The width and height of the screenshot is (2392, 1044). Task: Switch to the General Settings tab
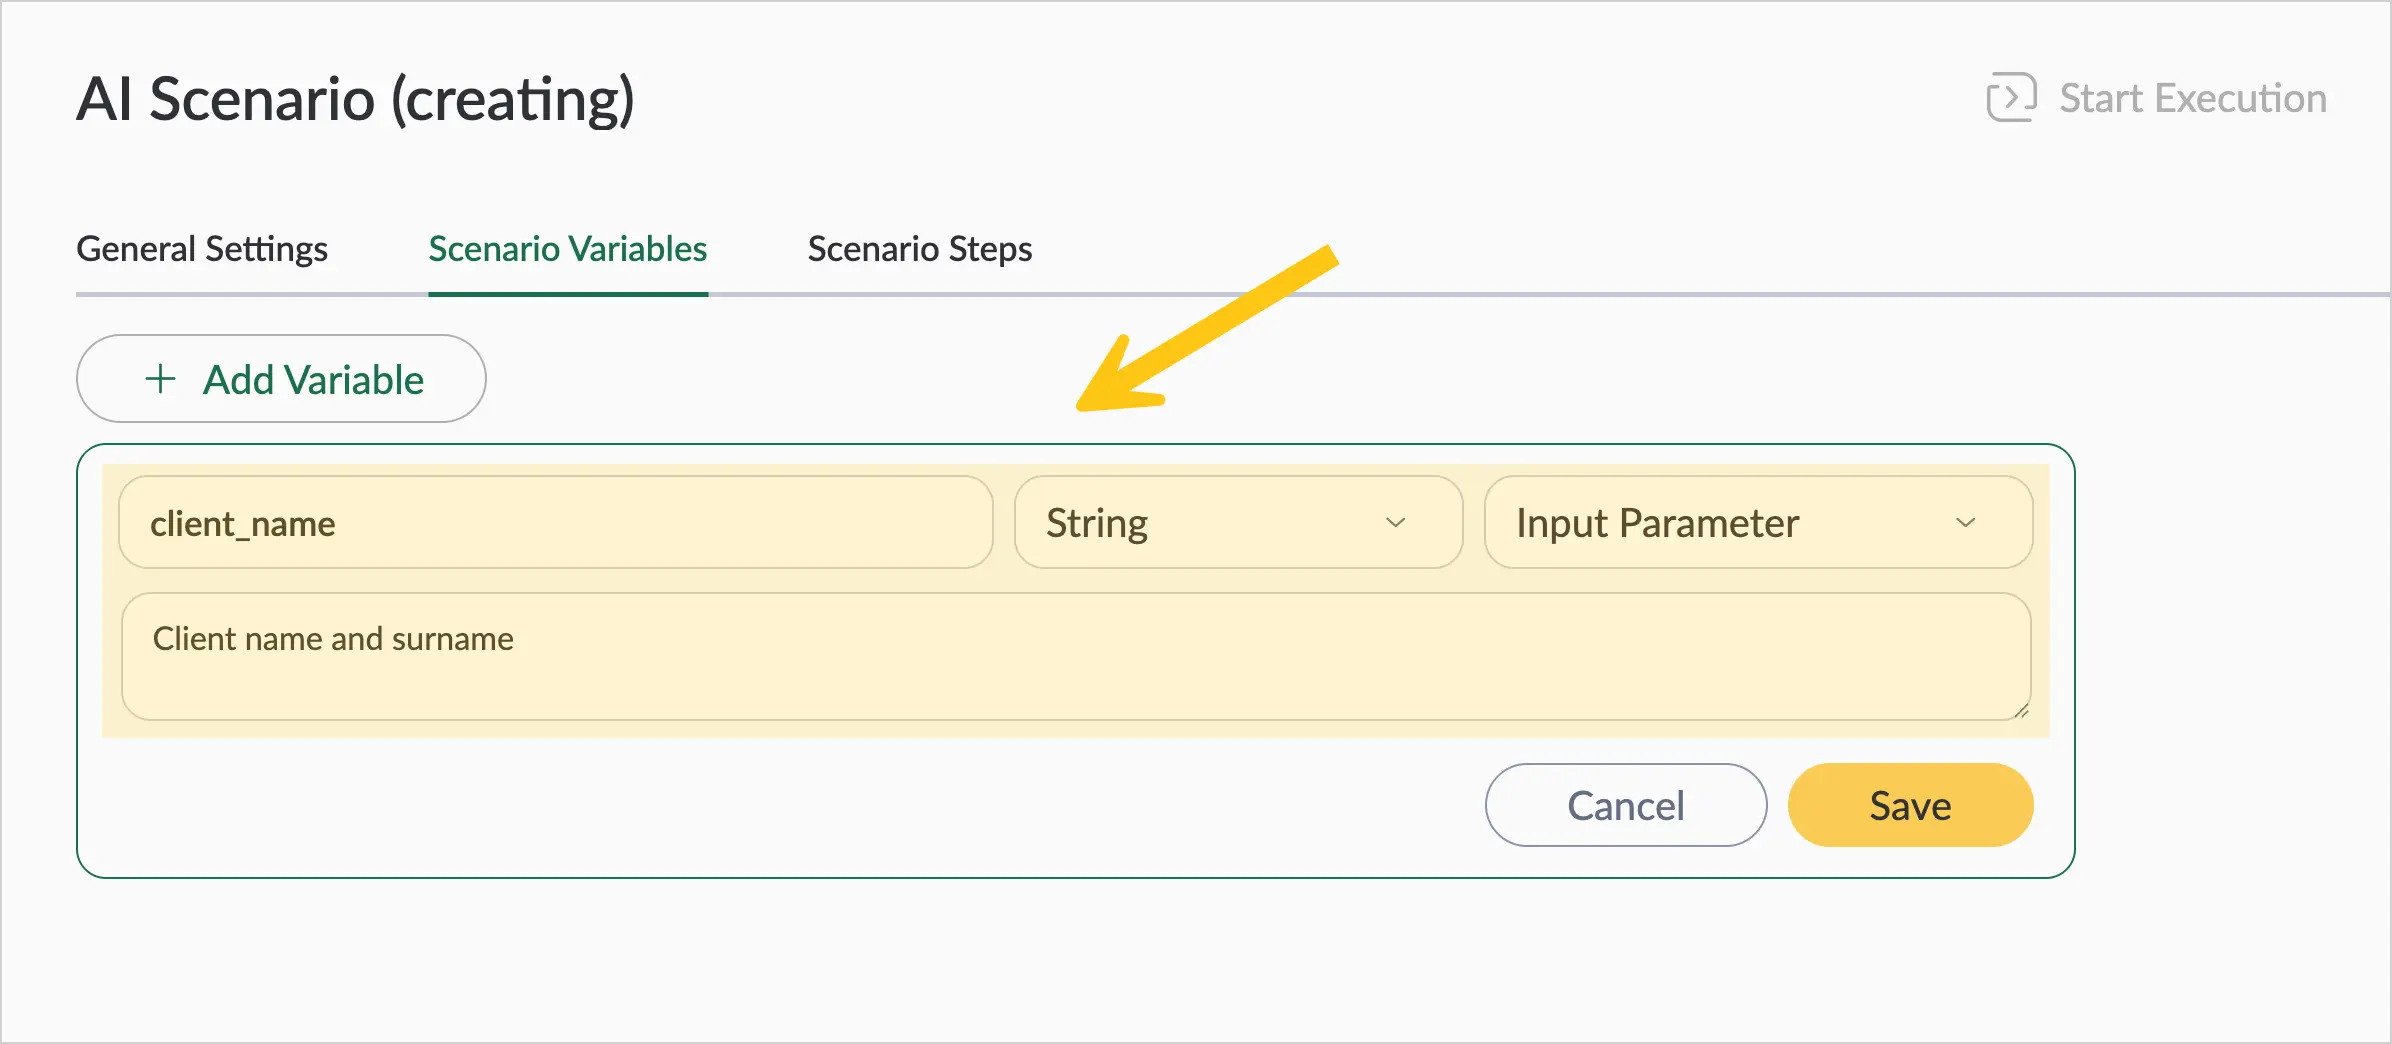point(202,248)
